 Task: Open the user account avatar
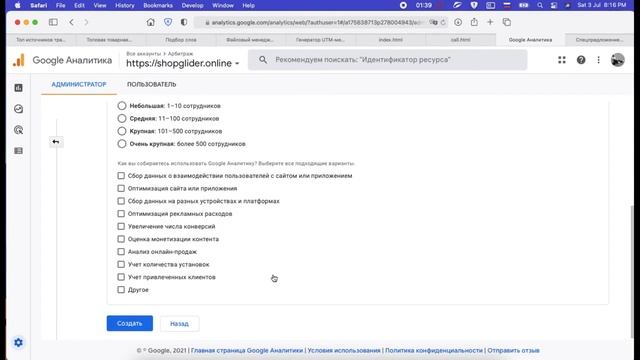618,60
